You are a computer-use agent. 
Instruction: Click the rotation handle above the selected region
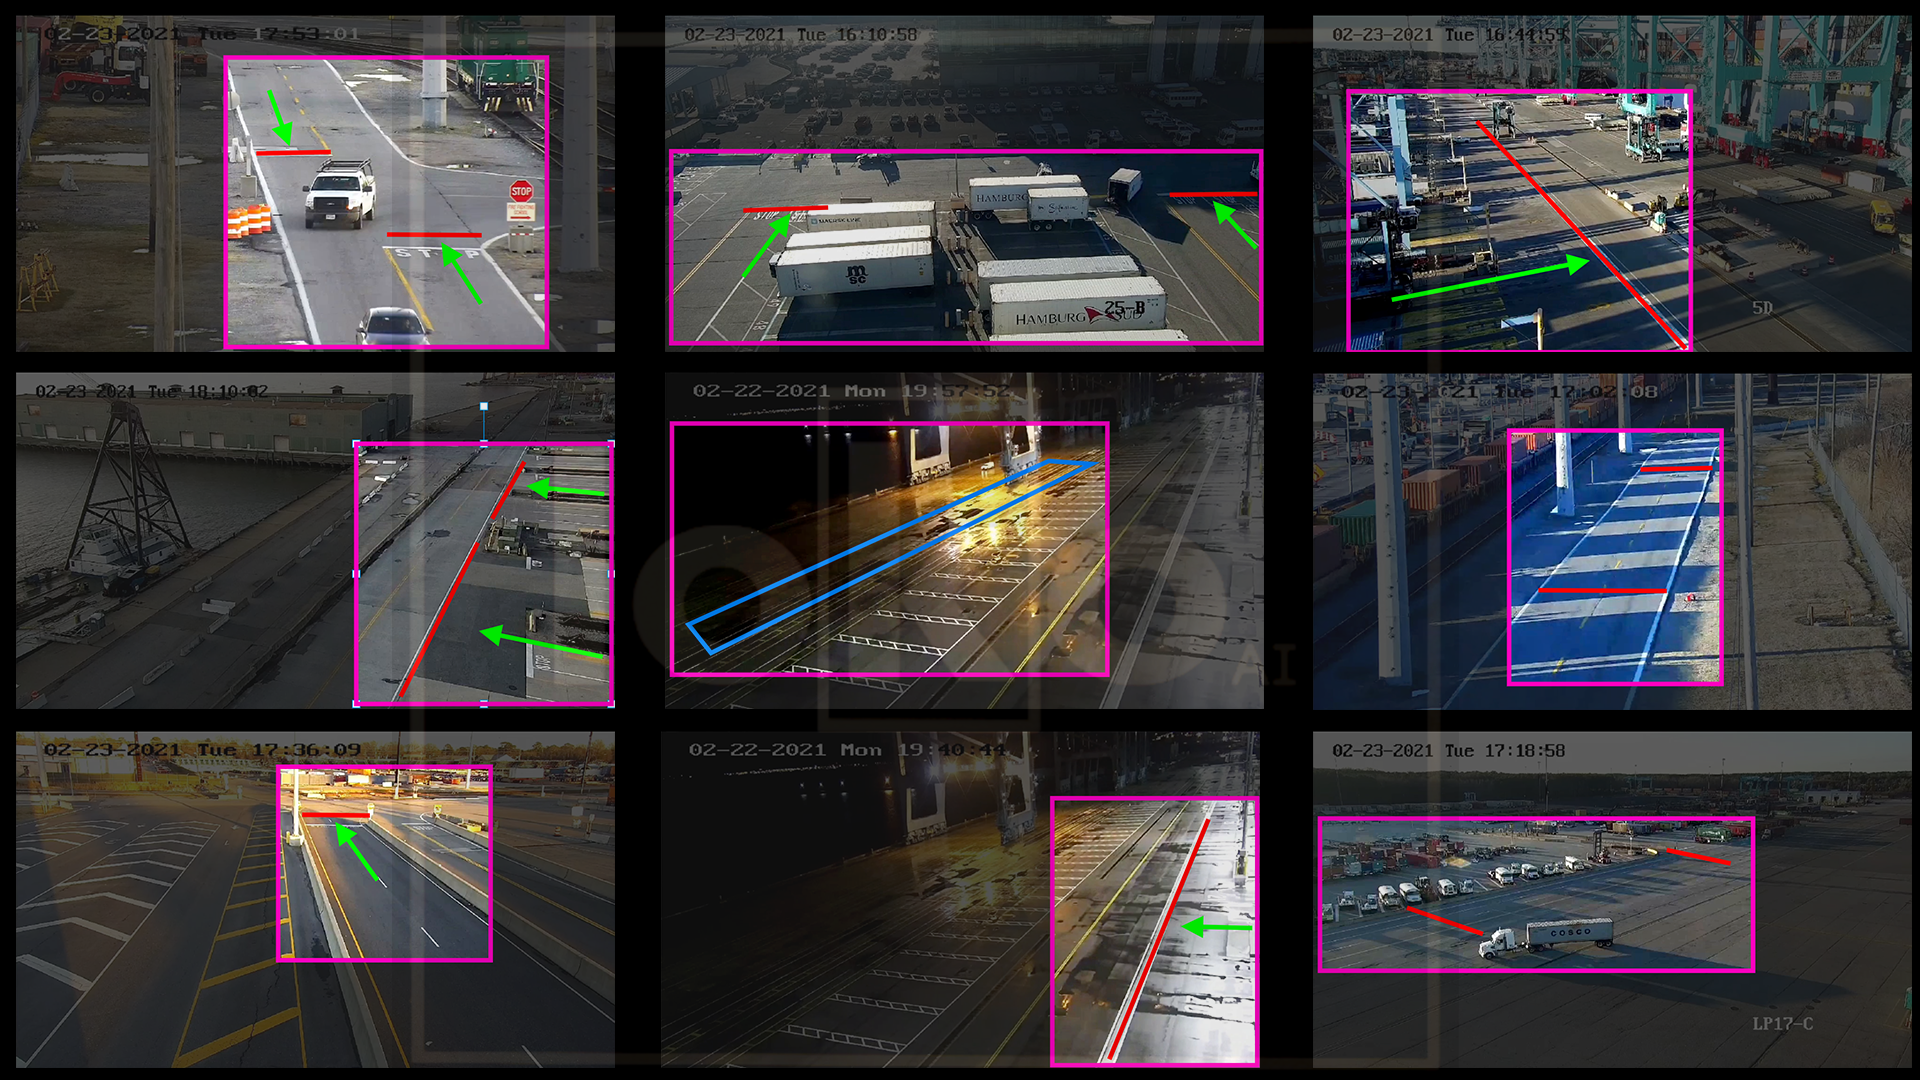(x=484, y=407)
